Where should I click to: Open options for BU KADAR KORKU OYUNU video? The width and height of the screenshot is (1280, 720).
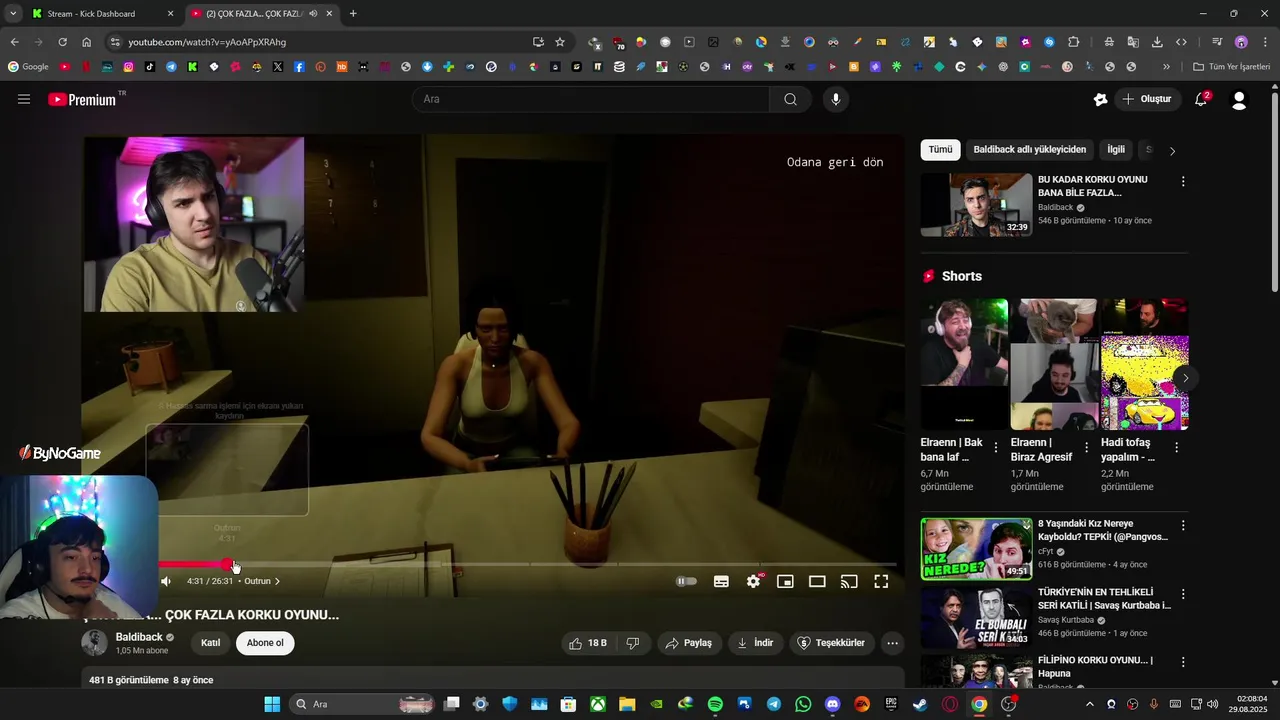pyautogui.click(x=1183, y=182)
